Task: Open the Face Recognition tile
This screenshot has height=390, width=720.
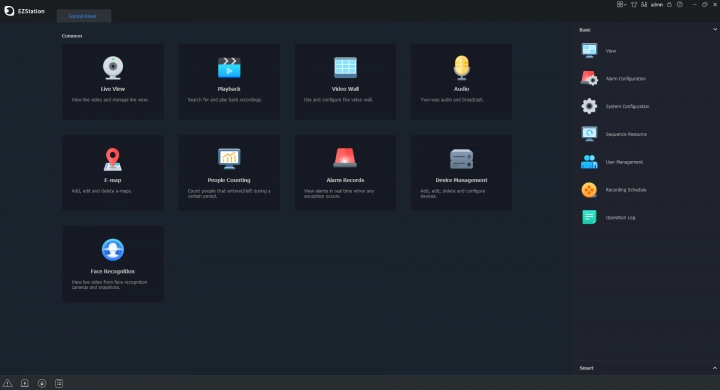Action: tap(112, 264)
